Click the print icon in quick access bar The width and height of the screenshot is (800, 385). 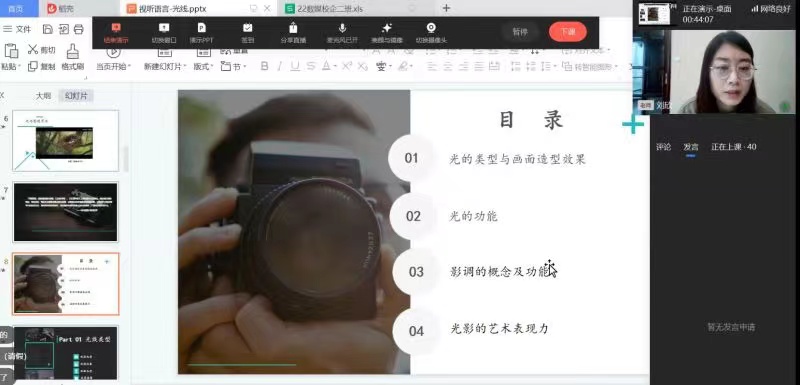click(79, 29)
